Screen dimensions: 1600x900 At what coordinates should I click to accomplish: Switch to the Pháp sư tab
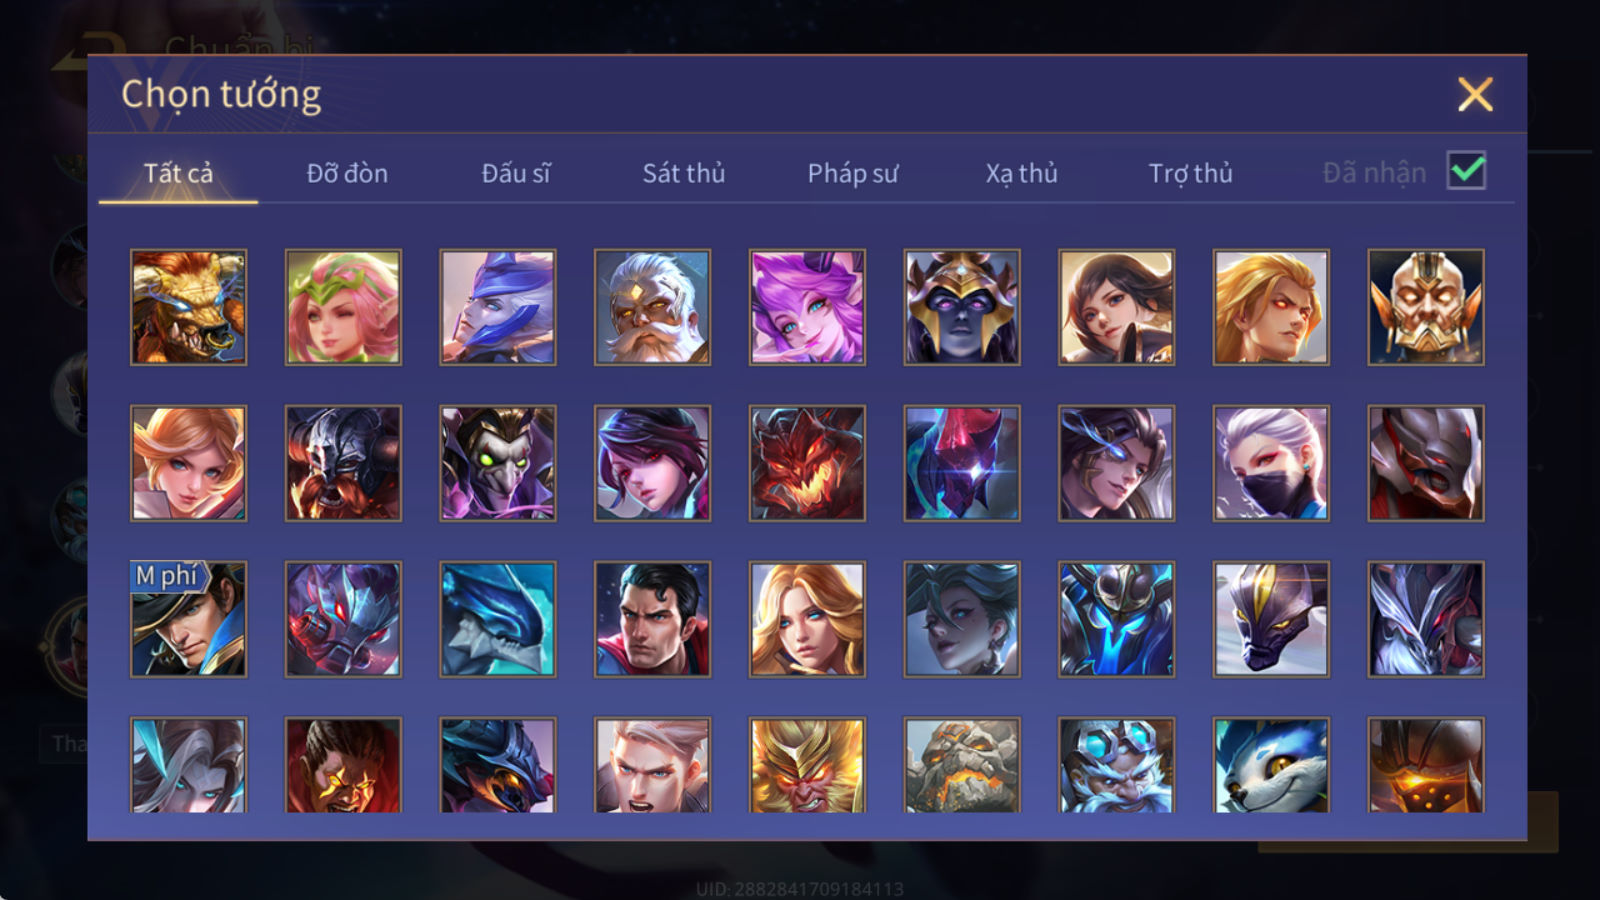[852, 173]
